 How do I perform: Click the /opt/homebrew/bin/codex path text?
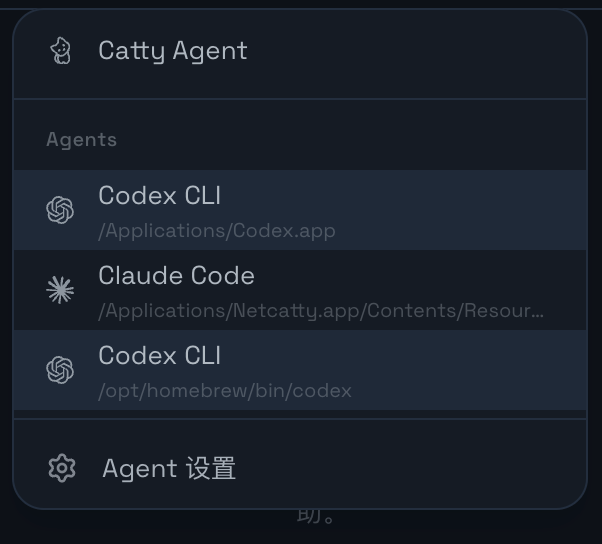coord(224,391)
